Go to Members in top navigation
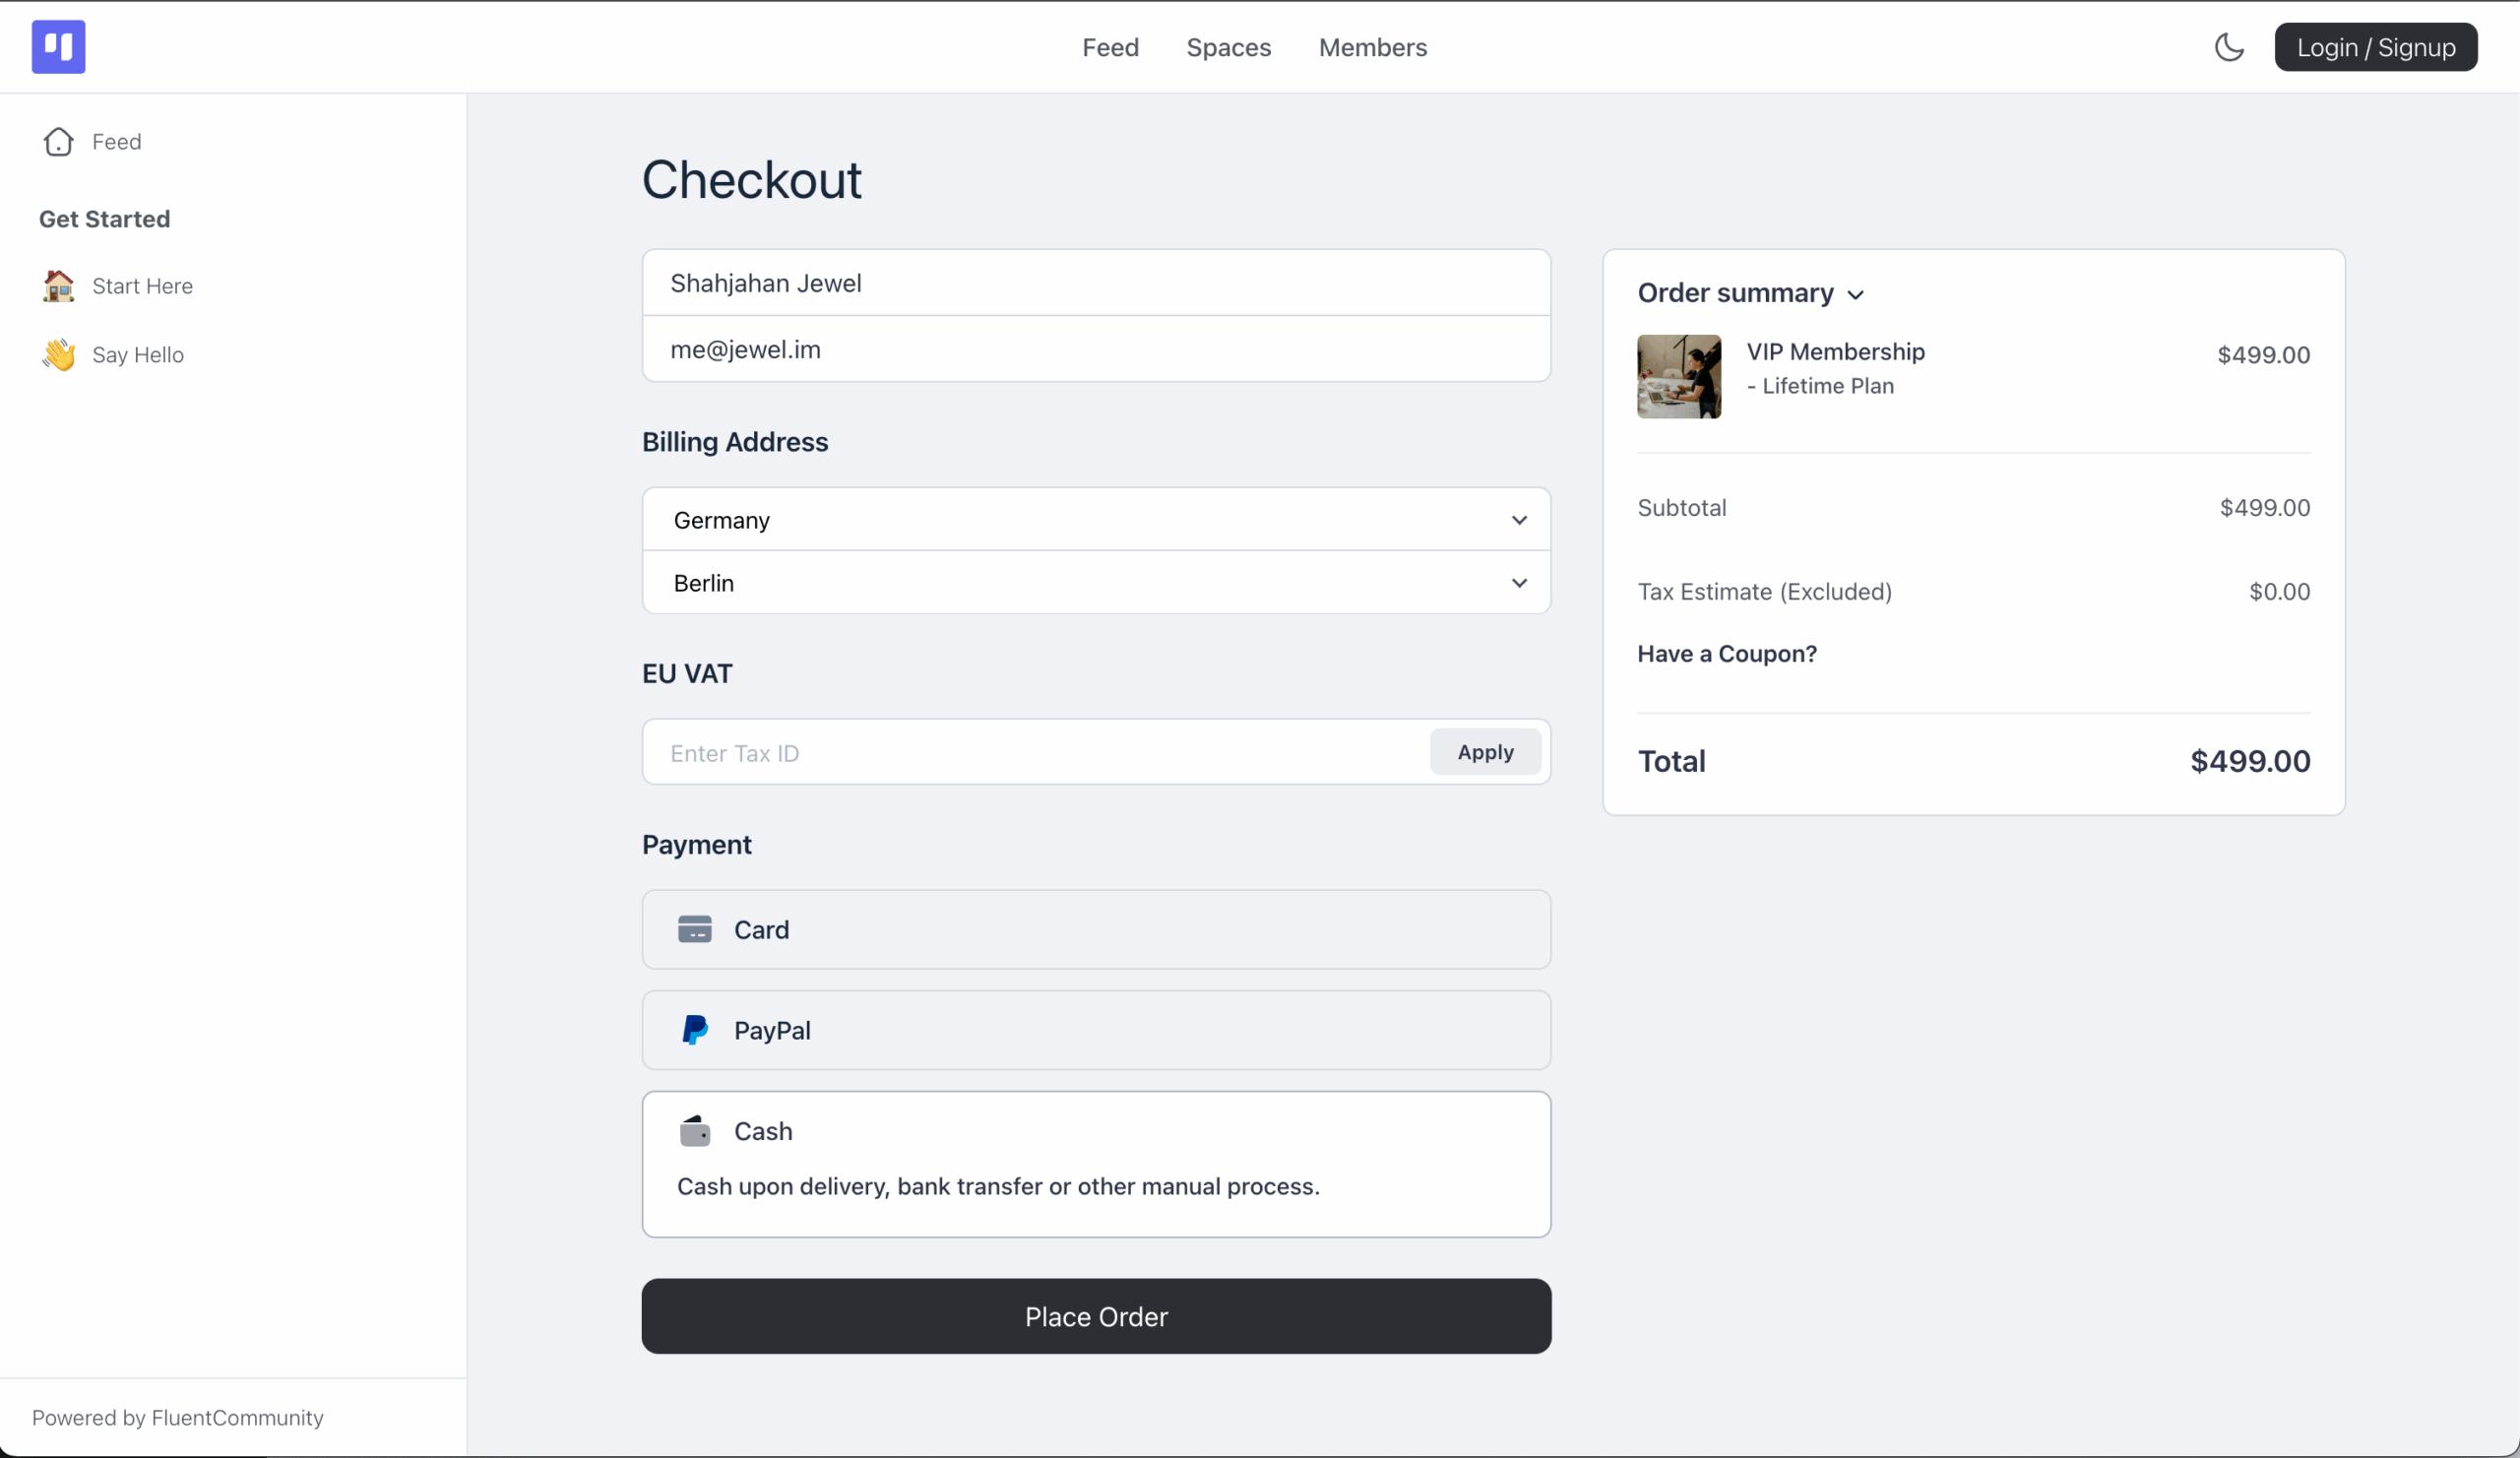The image size is (2520, 1458). (x=1372, y=47)
